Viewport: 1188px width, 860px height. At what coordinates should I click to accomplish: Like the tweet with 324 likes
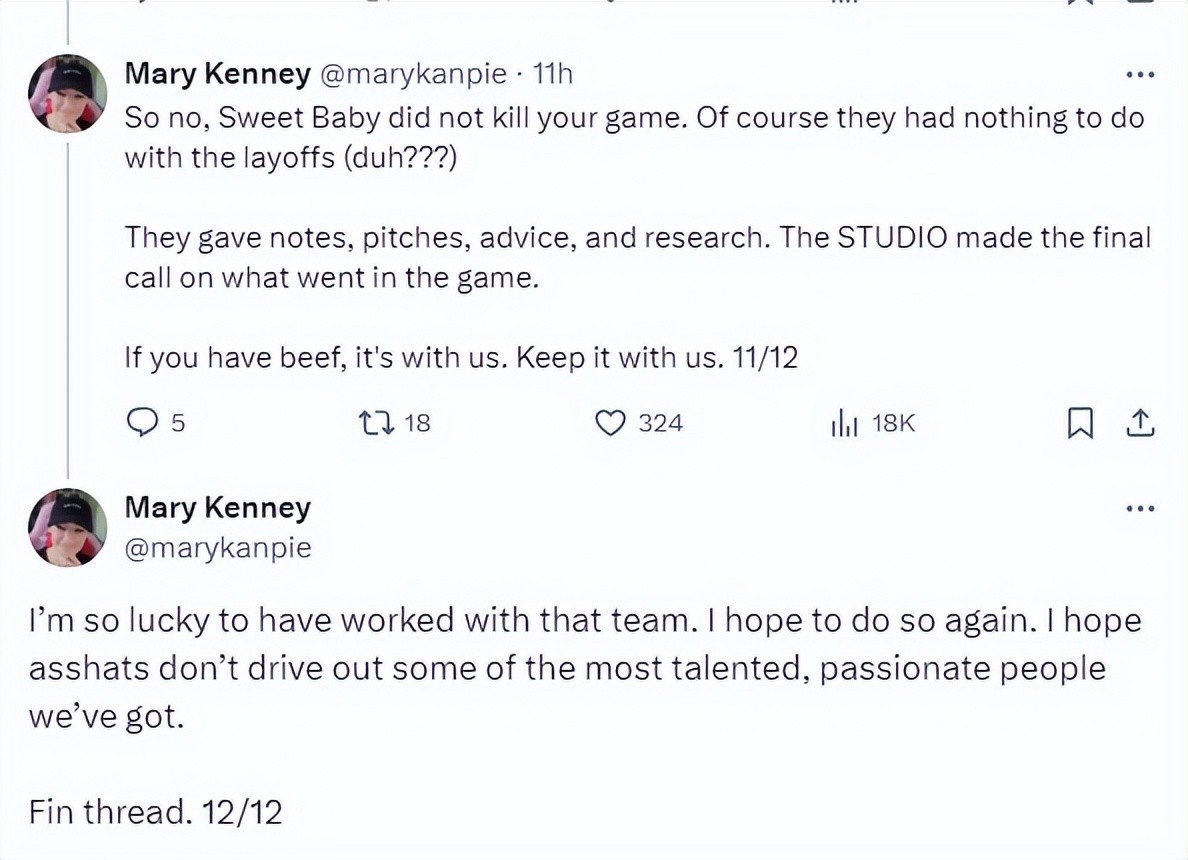(610, 423)
